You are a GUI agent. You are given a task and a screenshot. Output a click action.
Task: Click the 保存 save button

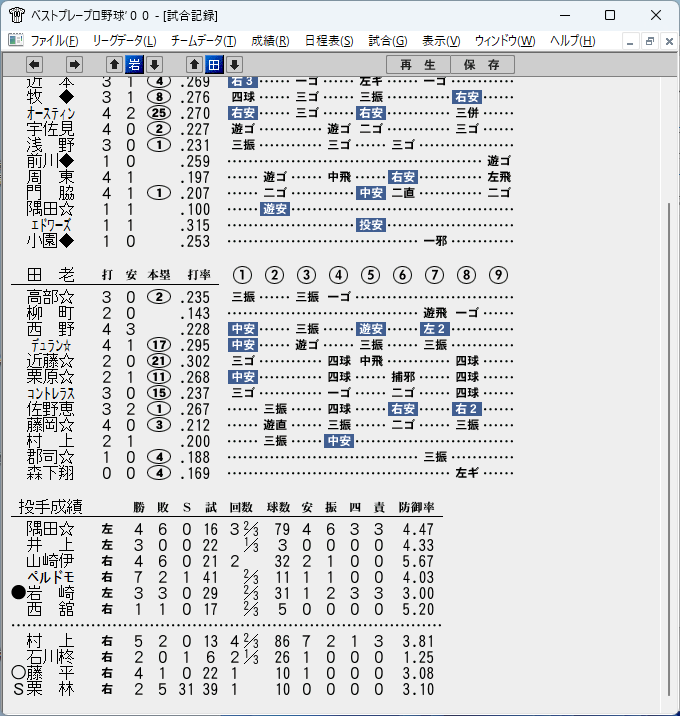(482, 64)
